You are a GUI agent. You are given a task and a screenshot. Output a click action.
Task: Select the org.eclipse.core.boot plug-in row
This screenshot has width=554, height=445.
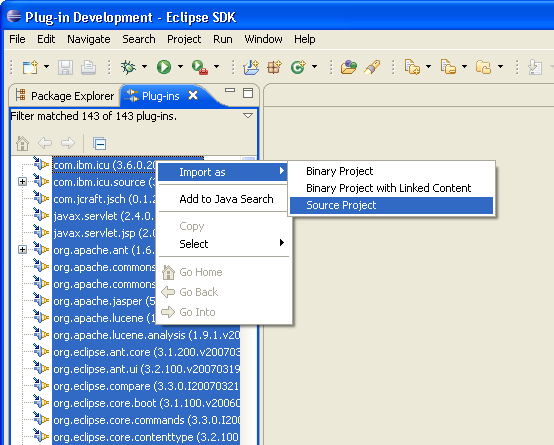[146, 403]
